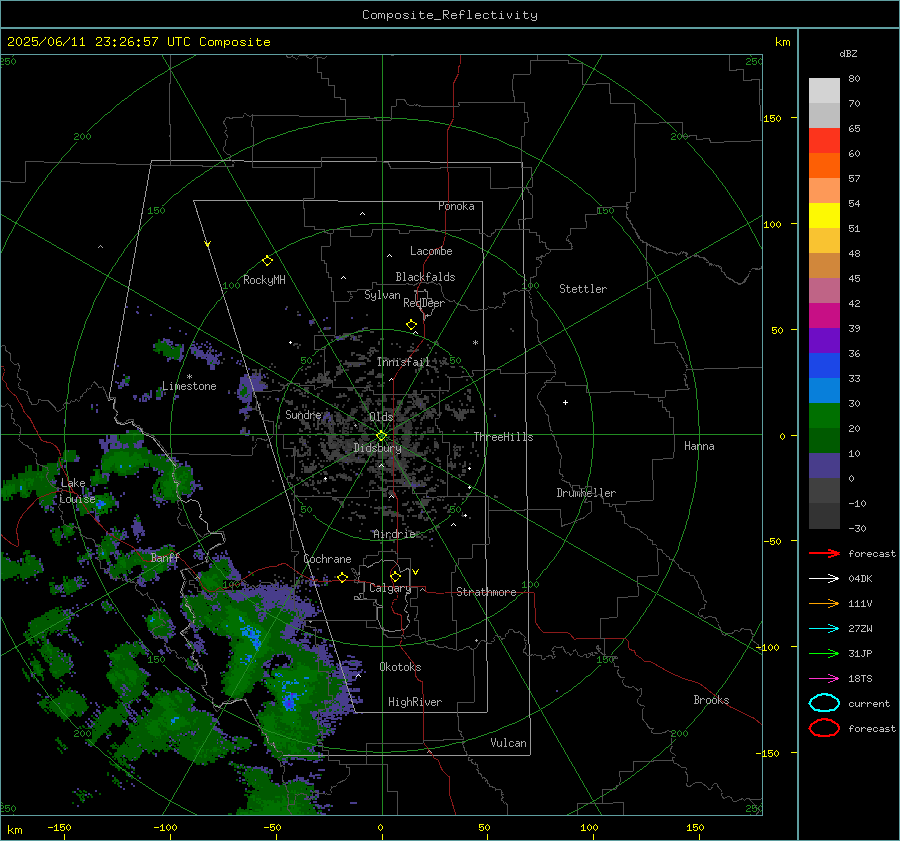Pick the red 65-60 dBZ legend swatch
The height and width of the screenshot is (841, 900).
(824, 141)
